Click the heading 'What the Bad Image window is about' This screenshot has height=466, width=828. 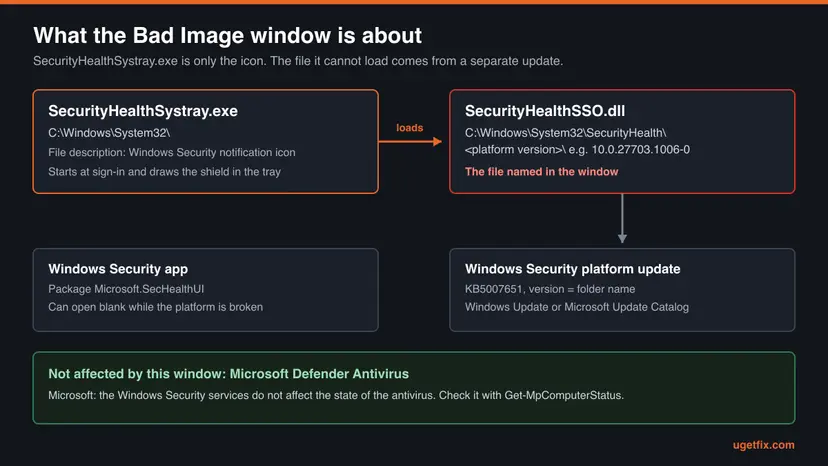click(x=228, y=36)
